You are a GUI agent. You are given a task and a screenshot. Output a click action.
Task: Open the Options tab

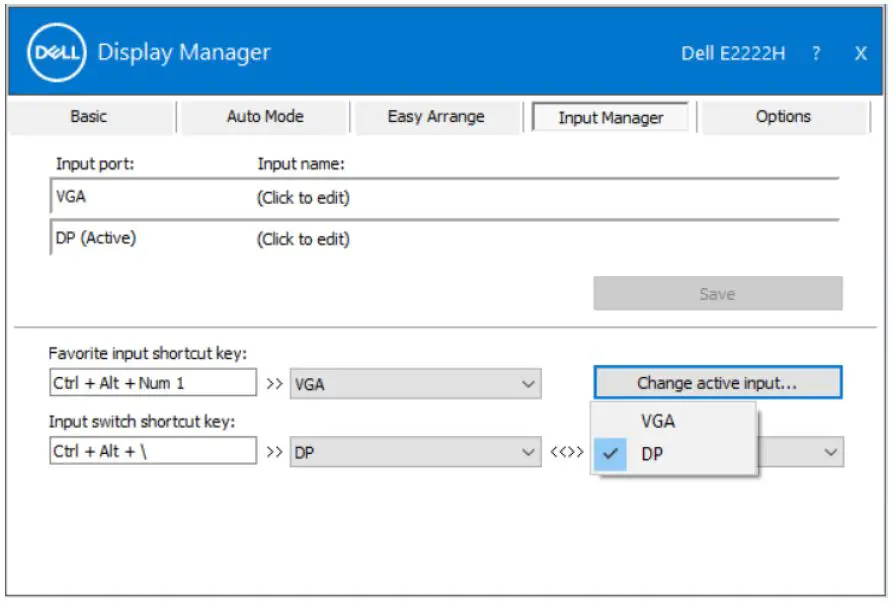[784, 116]
